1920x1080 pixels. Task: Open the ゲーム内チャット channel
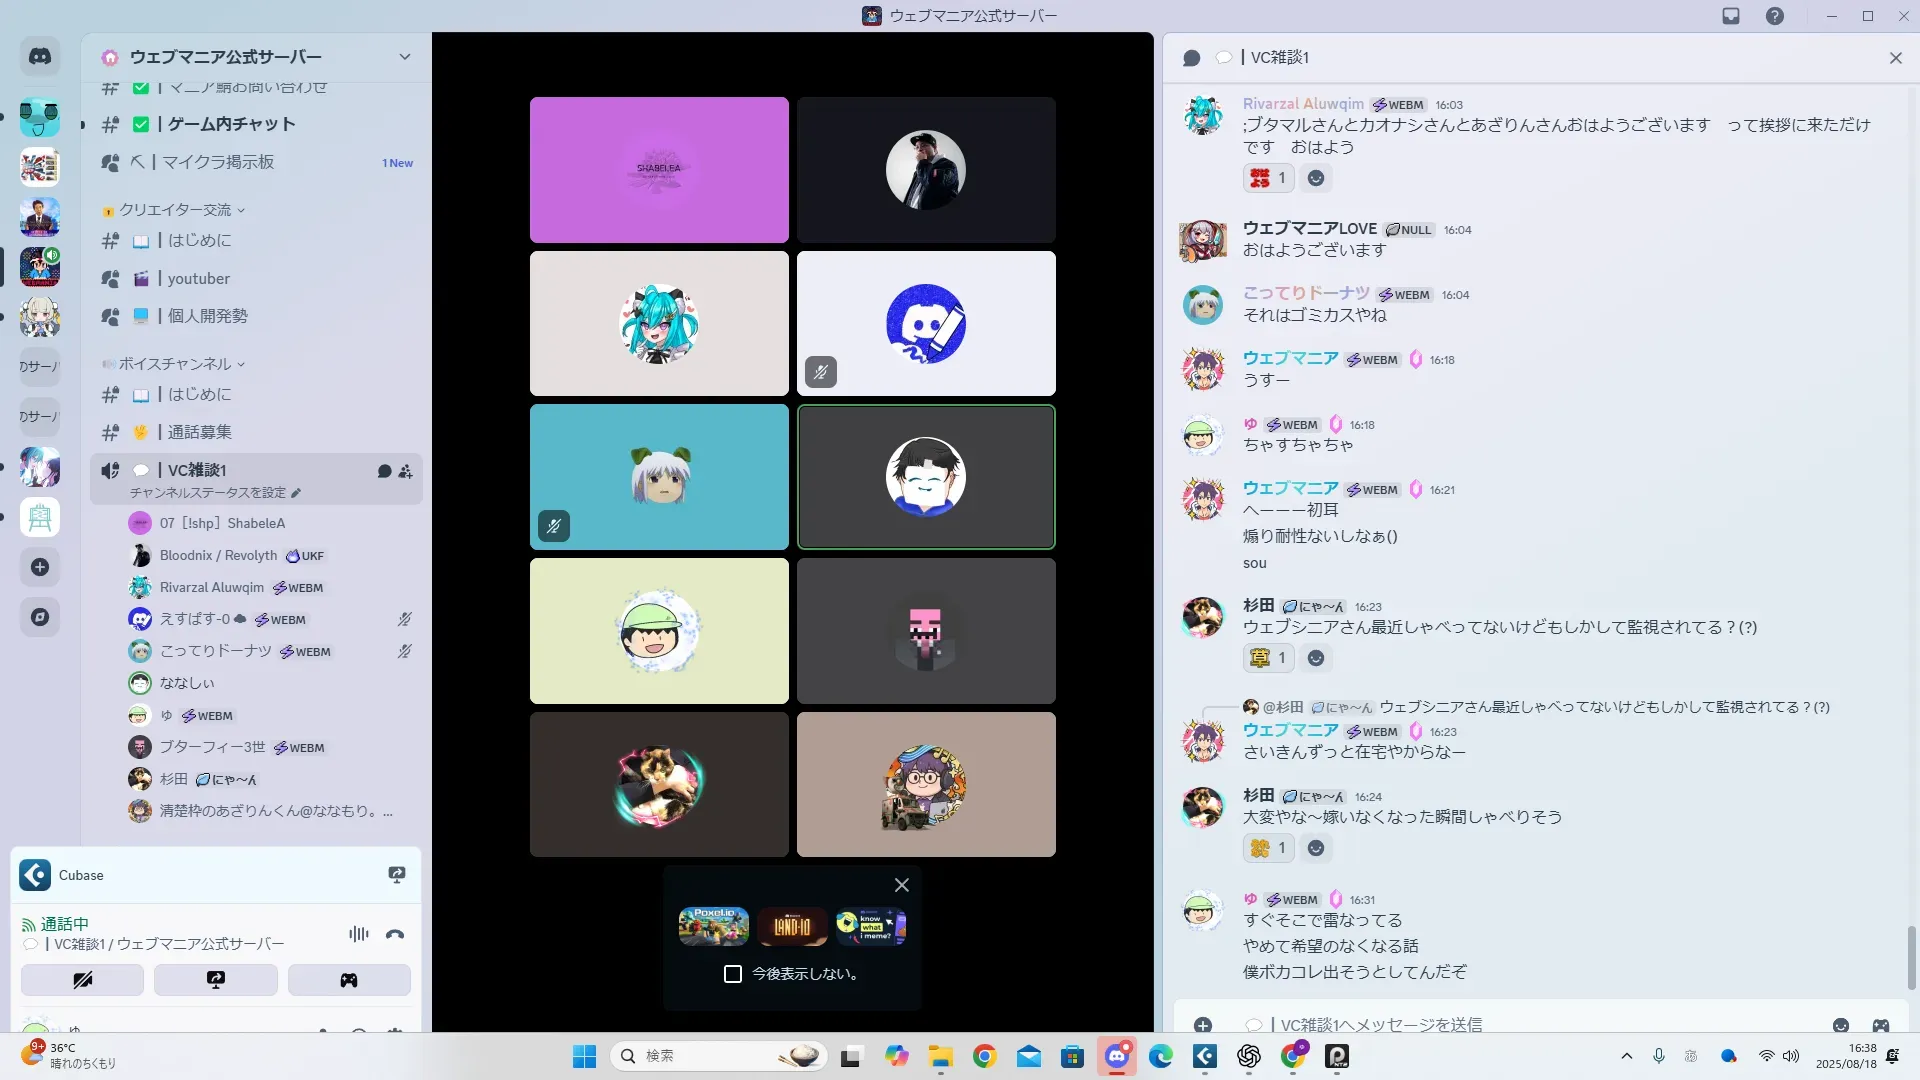pos(231,124)
